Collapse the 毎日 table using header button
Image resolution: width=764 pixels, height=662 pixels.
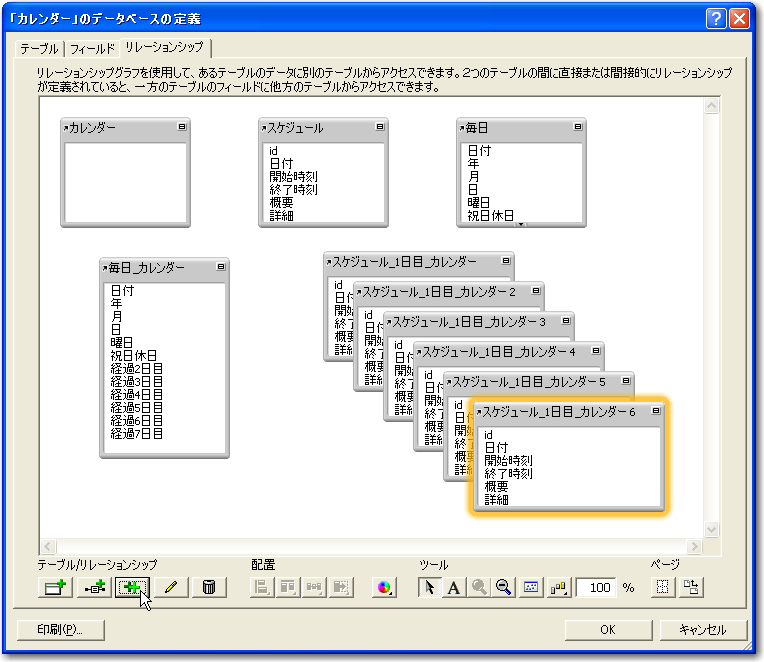point(577,128)
